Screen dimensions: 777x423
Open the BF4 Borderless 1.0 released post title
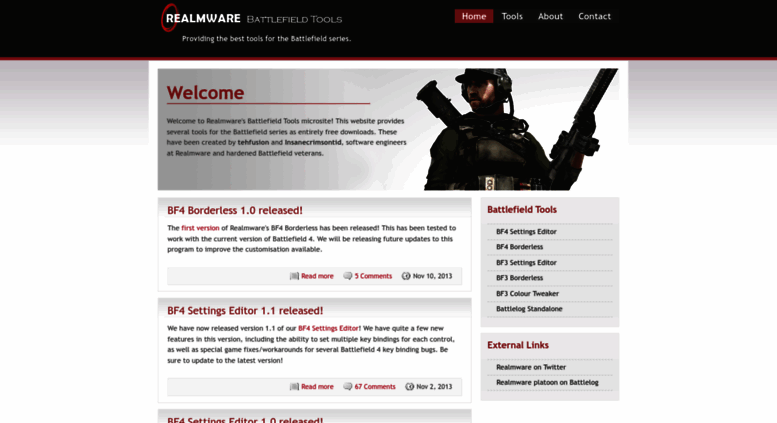235,211
